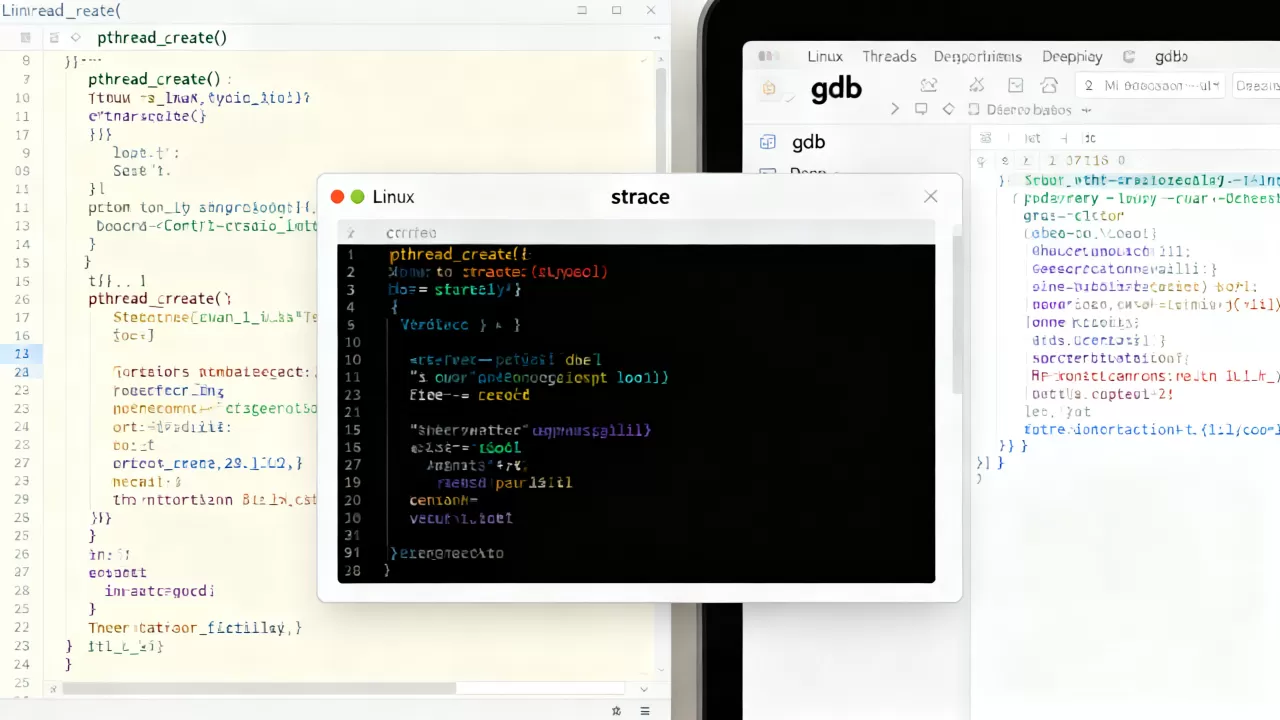This screenshot has width=1280, height=720.
Task: Click the "let" label in the gdb panel header
Action: pyautogui.click(x=1032, y=138)
